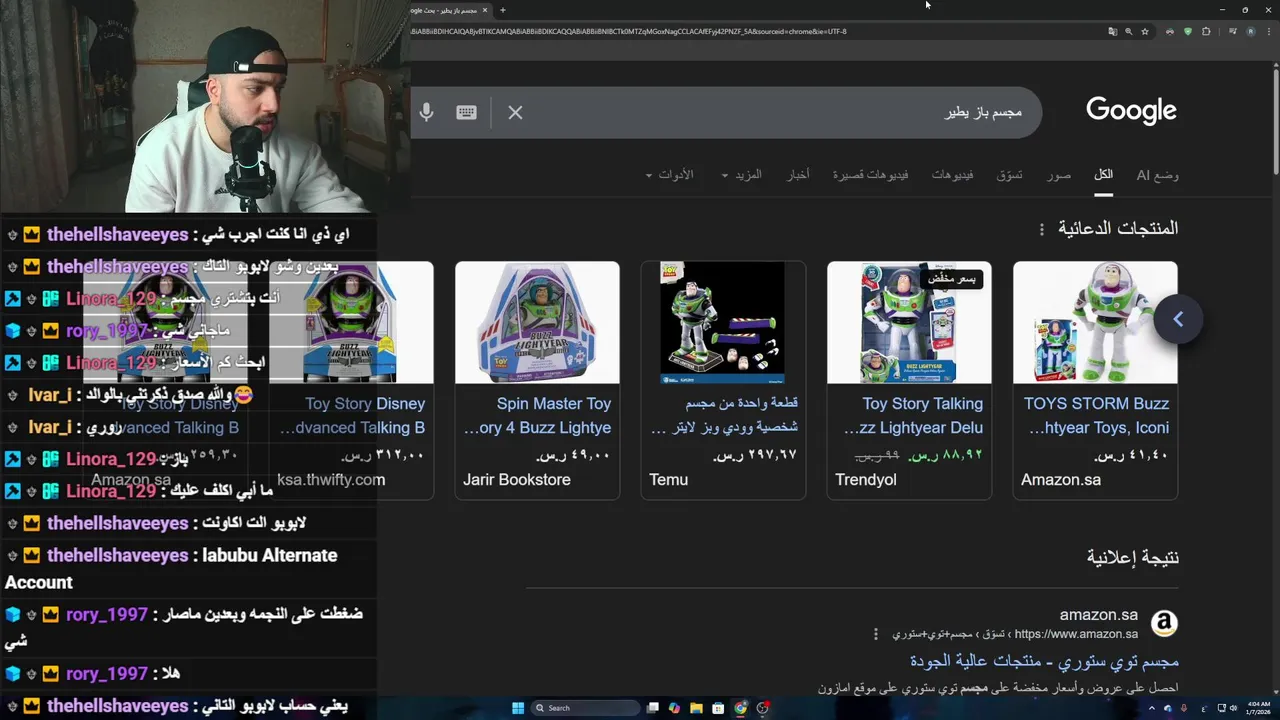Image resolution: width=1280 pixels, height=720 pixels.
Task: Open sponsored products info three-dot menu
Action: coord(1041,229)
